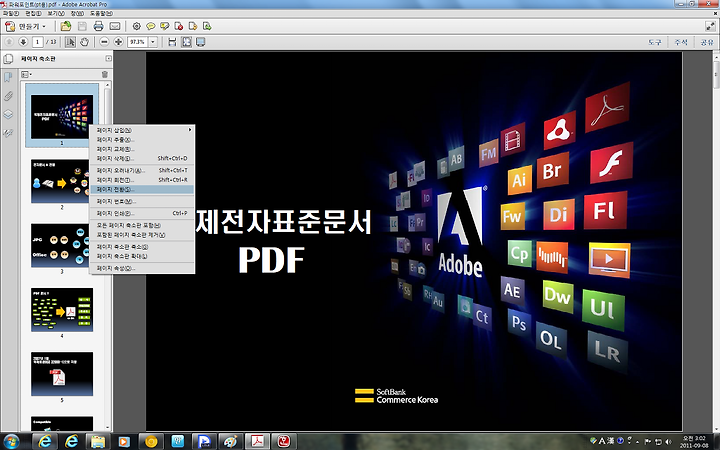The image size is (720, 450).
Task: Choose the Hand pan tool
Action: point(84,42)
